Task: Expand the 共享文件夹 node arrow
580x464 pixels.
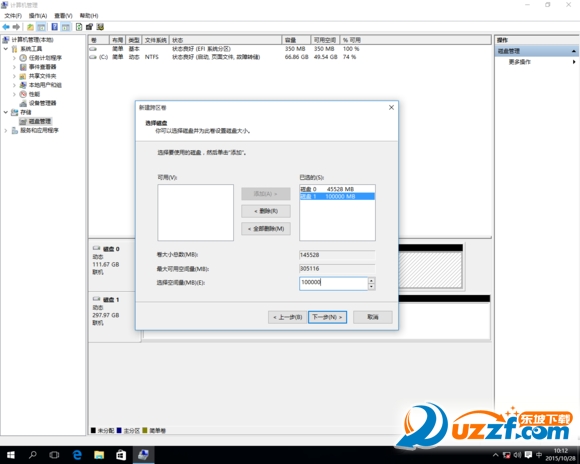Action: pos(14,76)
